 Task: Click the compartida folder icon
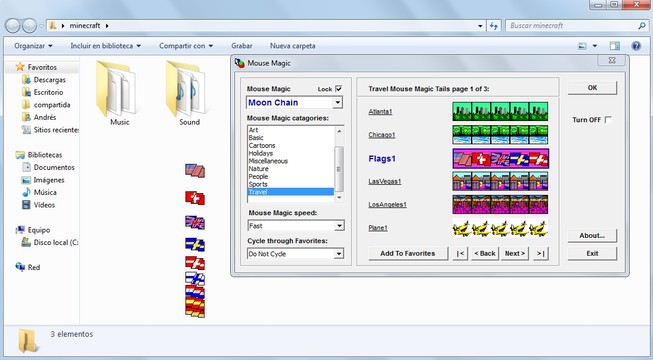(26, 105)
